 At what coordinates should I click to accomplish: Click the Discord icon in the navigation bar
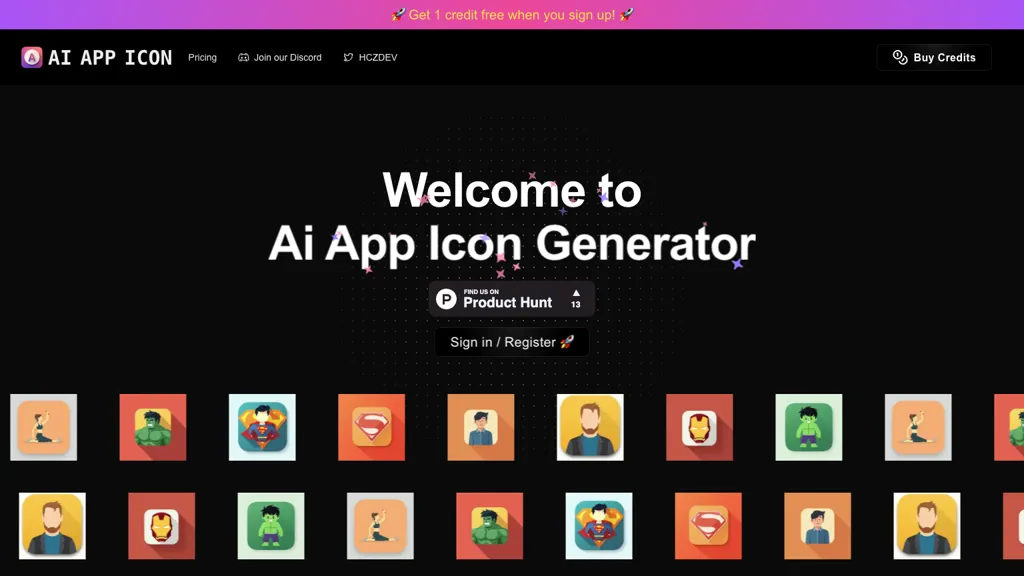click(243, 57)
